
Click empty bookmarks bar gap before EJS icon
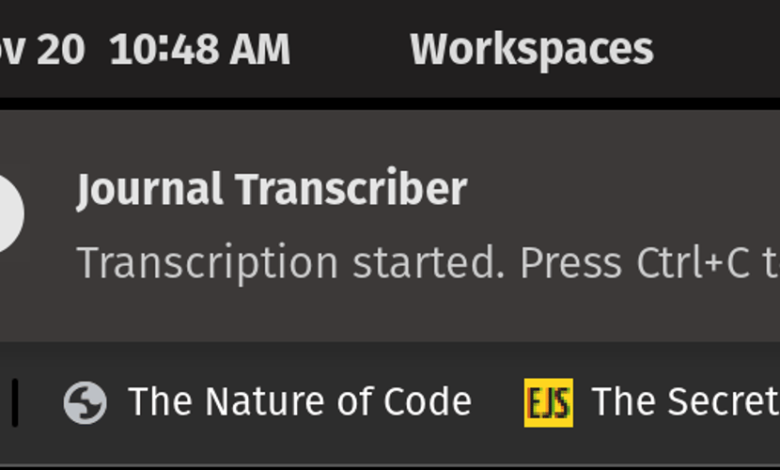(497, 403)
